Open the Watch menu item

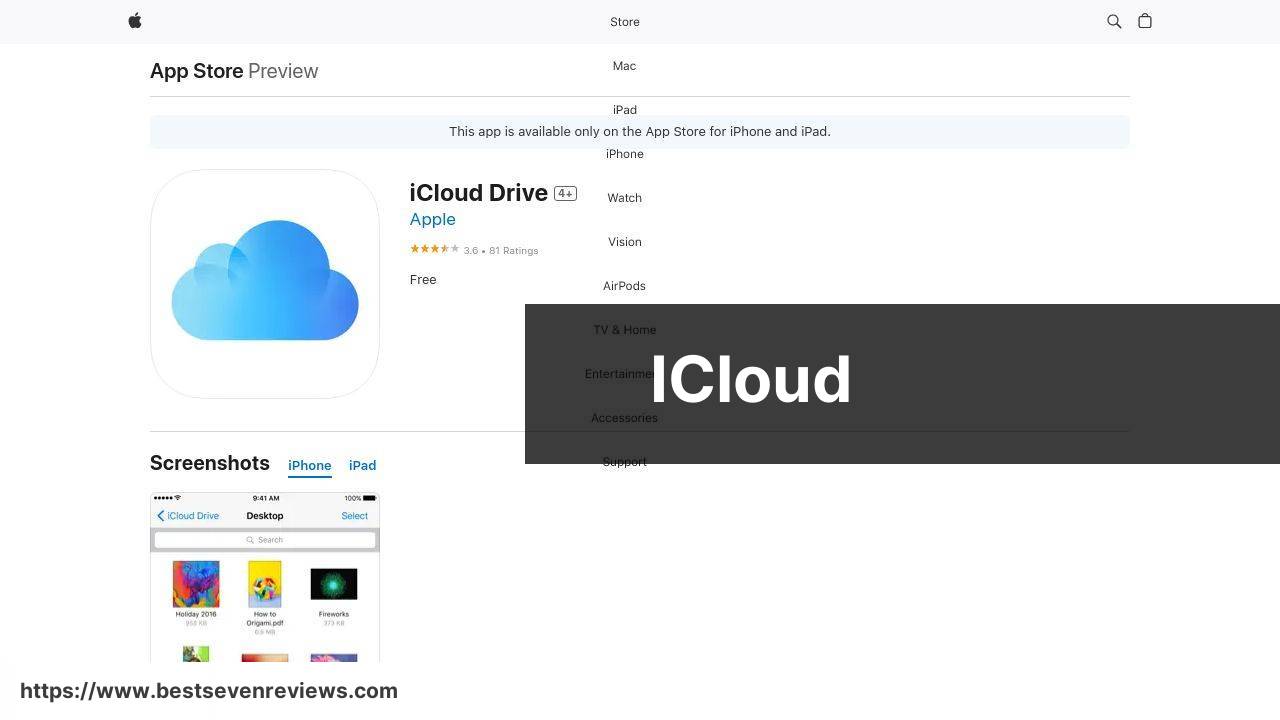click(625, 198)
